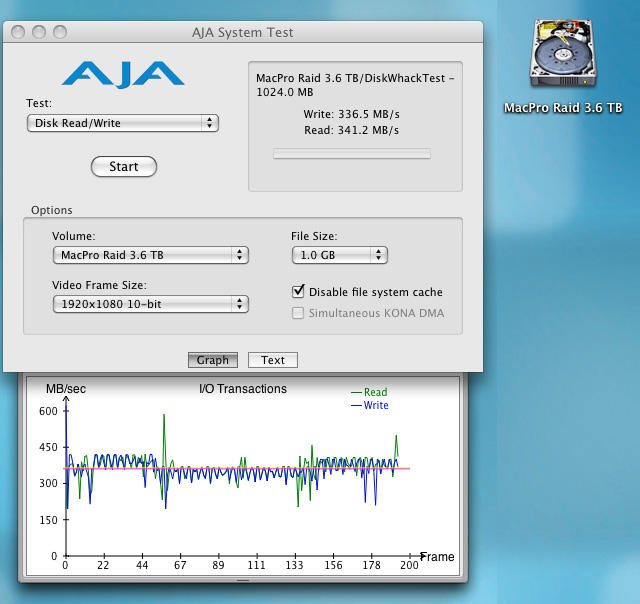Uncheck Disable file system cache
Image resolution: width=640 pixels, height=604 pixels.
(x=298, y=292)
